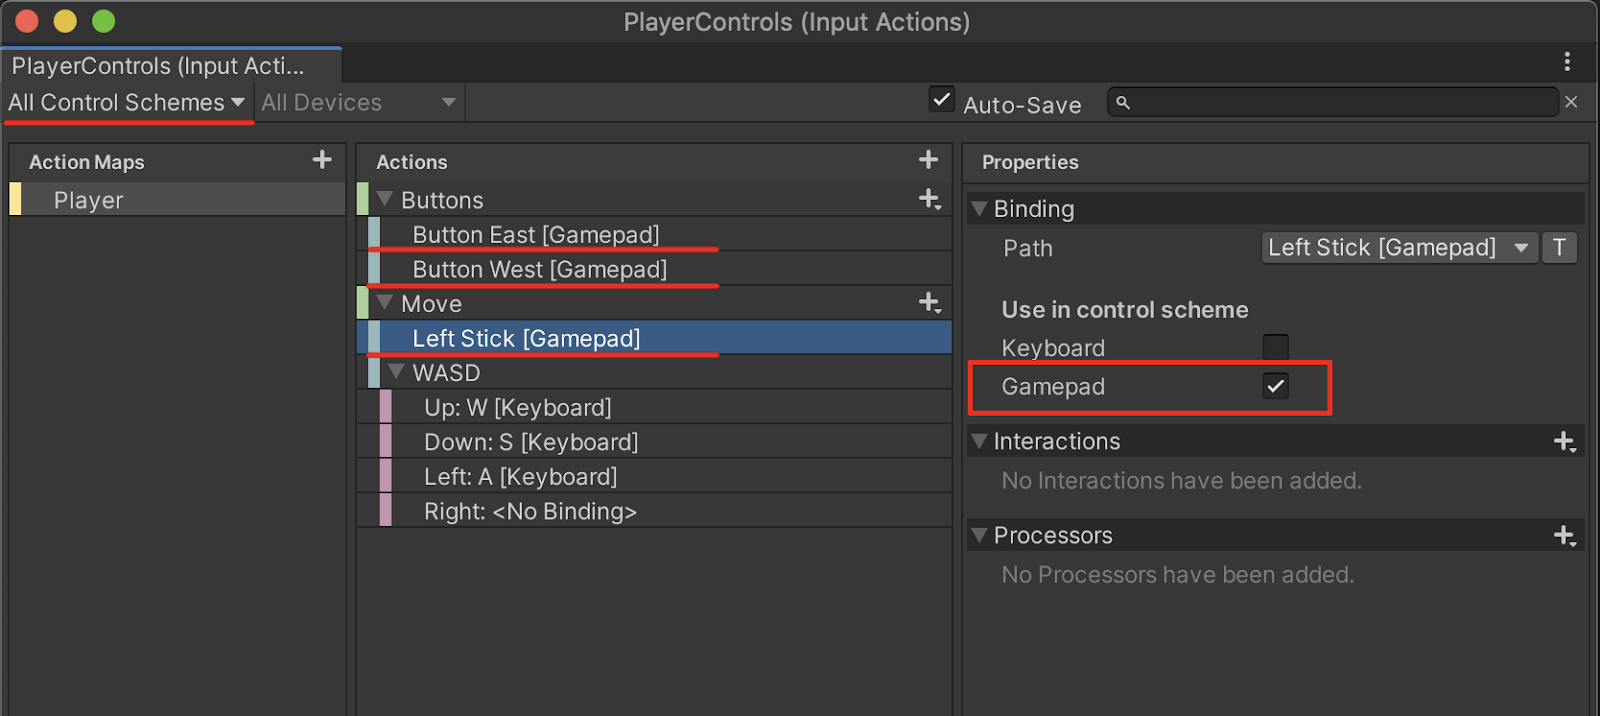Enable Keyboard control scheme checkbox
The image size is (1600, 716).
pyautogui.click(x=1275, y=347)
